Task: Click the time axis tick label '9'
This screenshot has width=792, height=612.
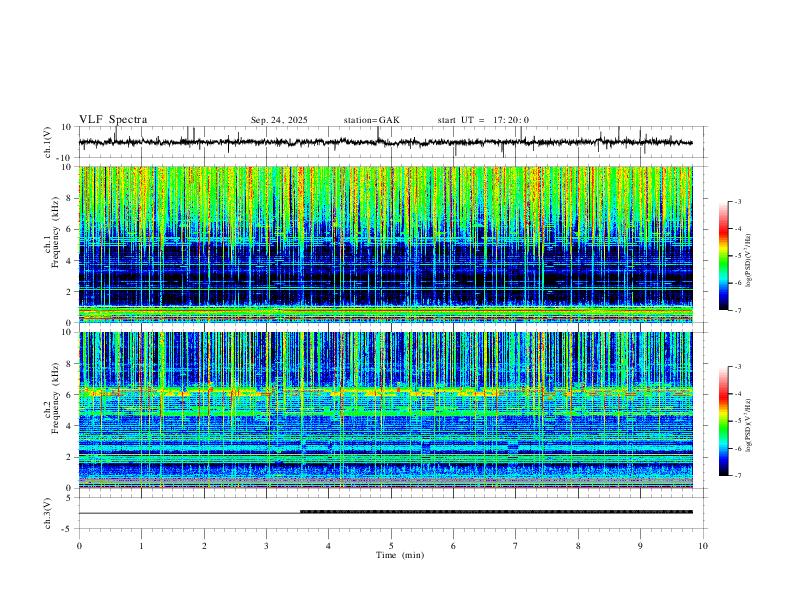Action: pos(640,546)
